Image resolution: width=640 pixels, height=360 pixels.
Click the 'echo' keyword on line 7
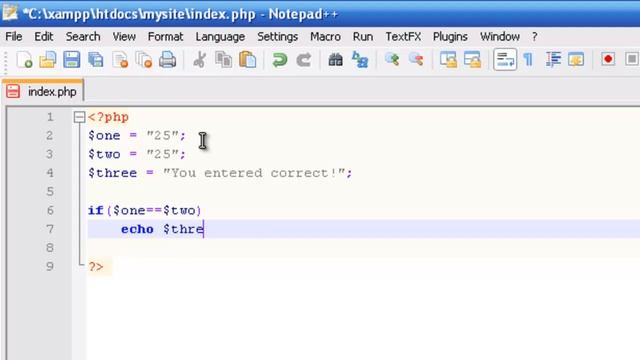[137, 229]
